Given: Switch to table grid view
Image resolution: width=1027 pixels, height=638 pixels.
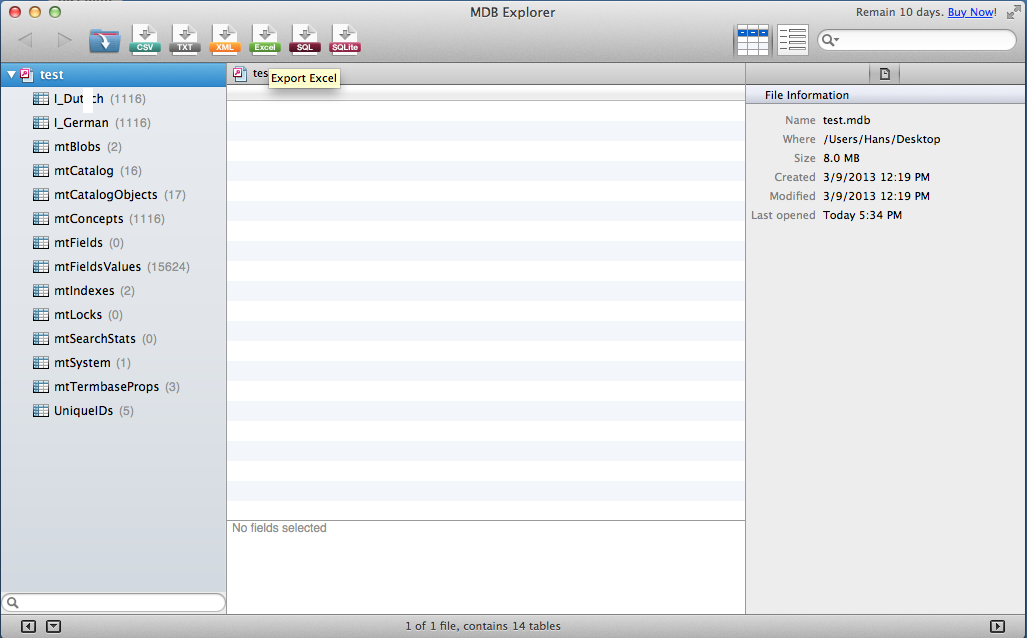Looking at the screenshot, I should click(x=752, y=40).
